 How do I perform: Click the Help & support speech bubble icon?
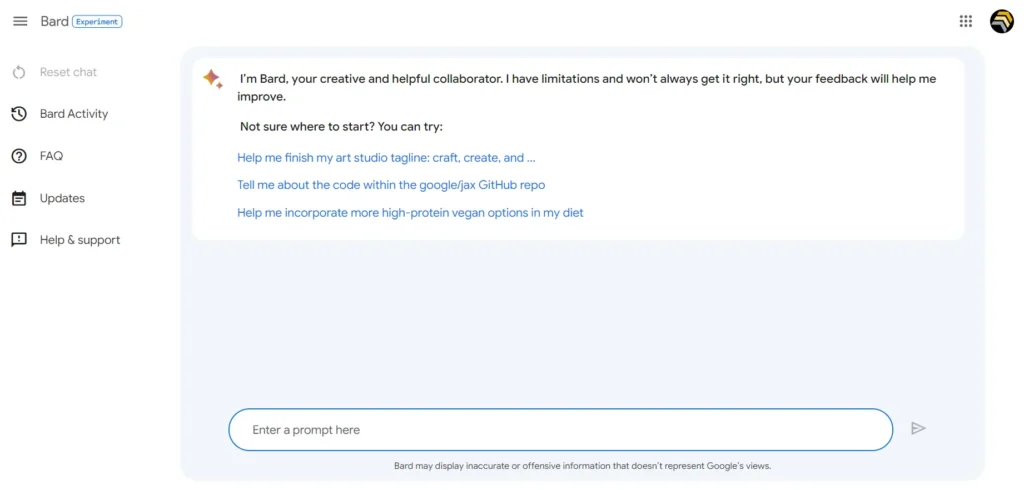pyautogui.click(x=19, y=240)
